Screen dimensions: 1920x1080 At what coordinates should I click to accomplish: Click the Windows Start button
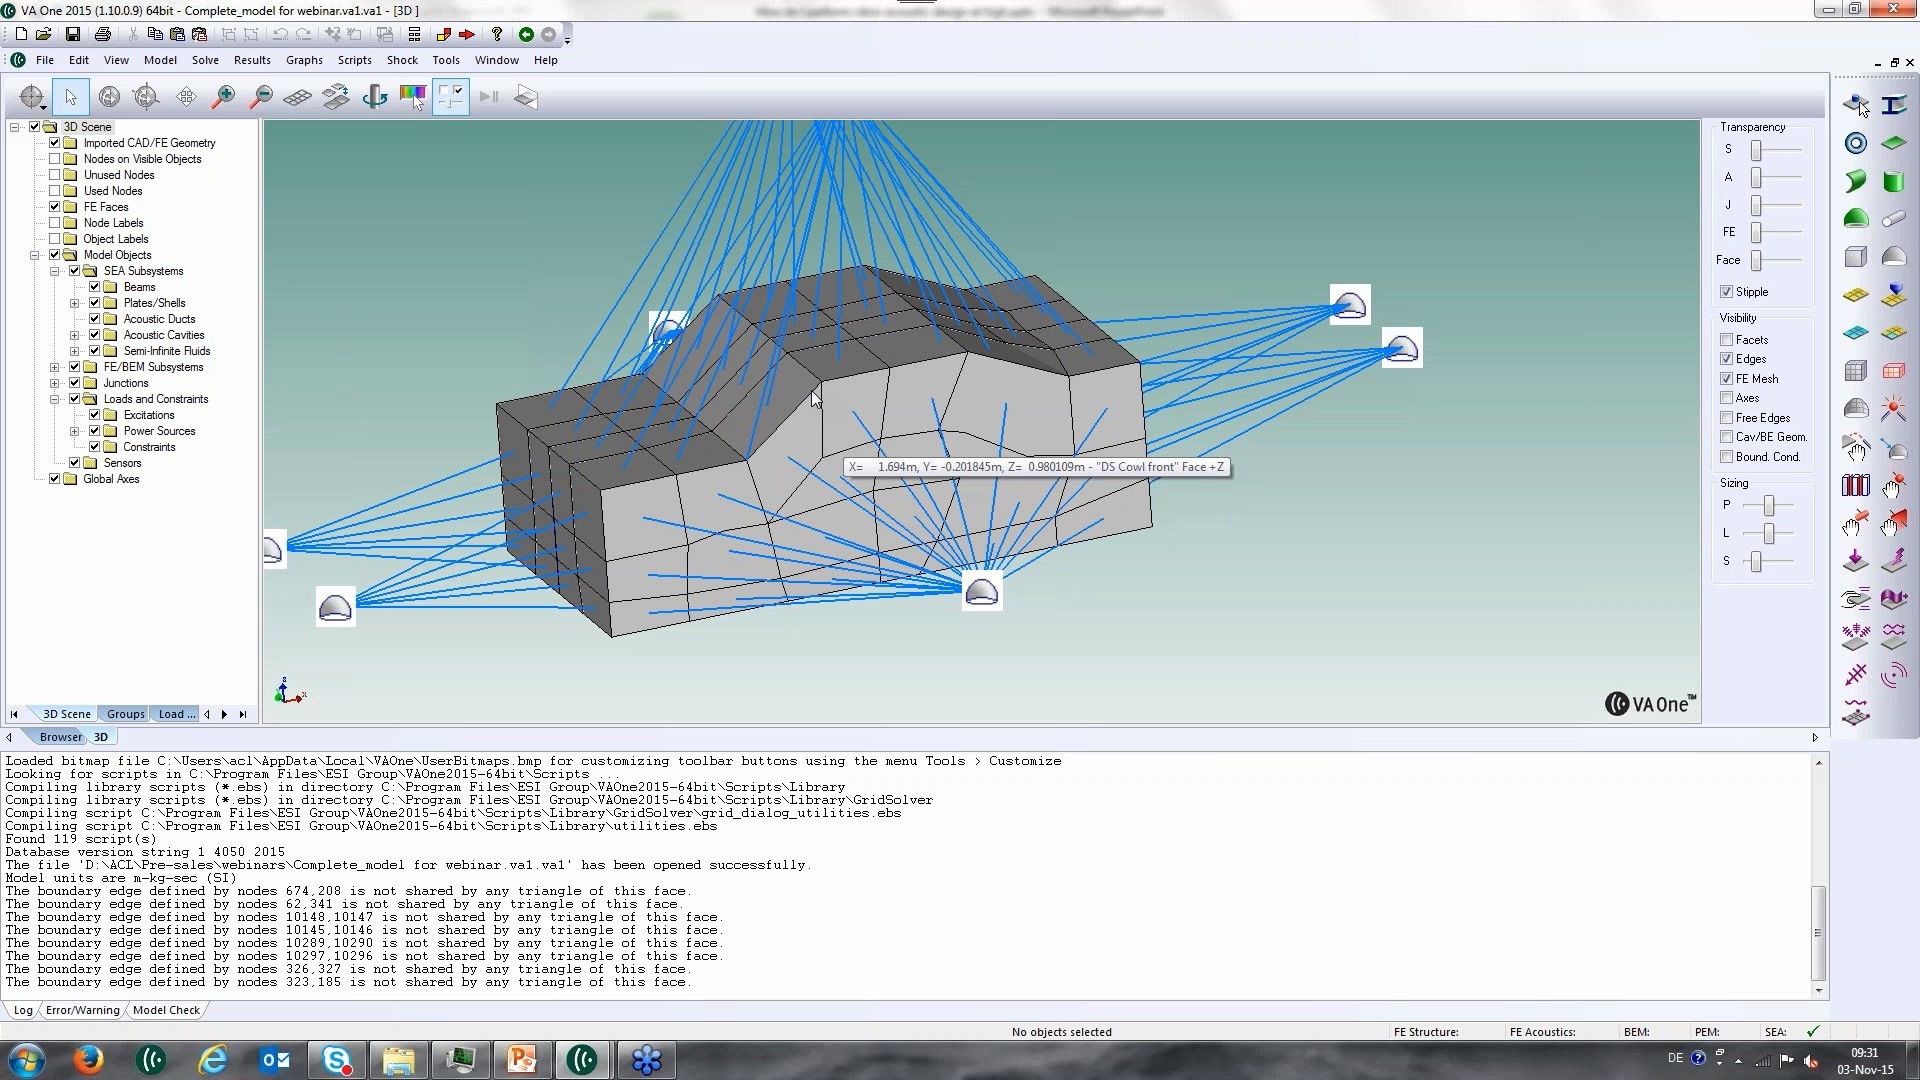tap(27, 1059)
